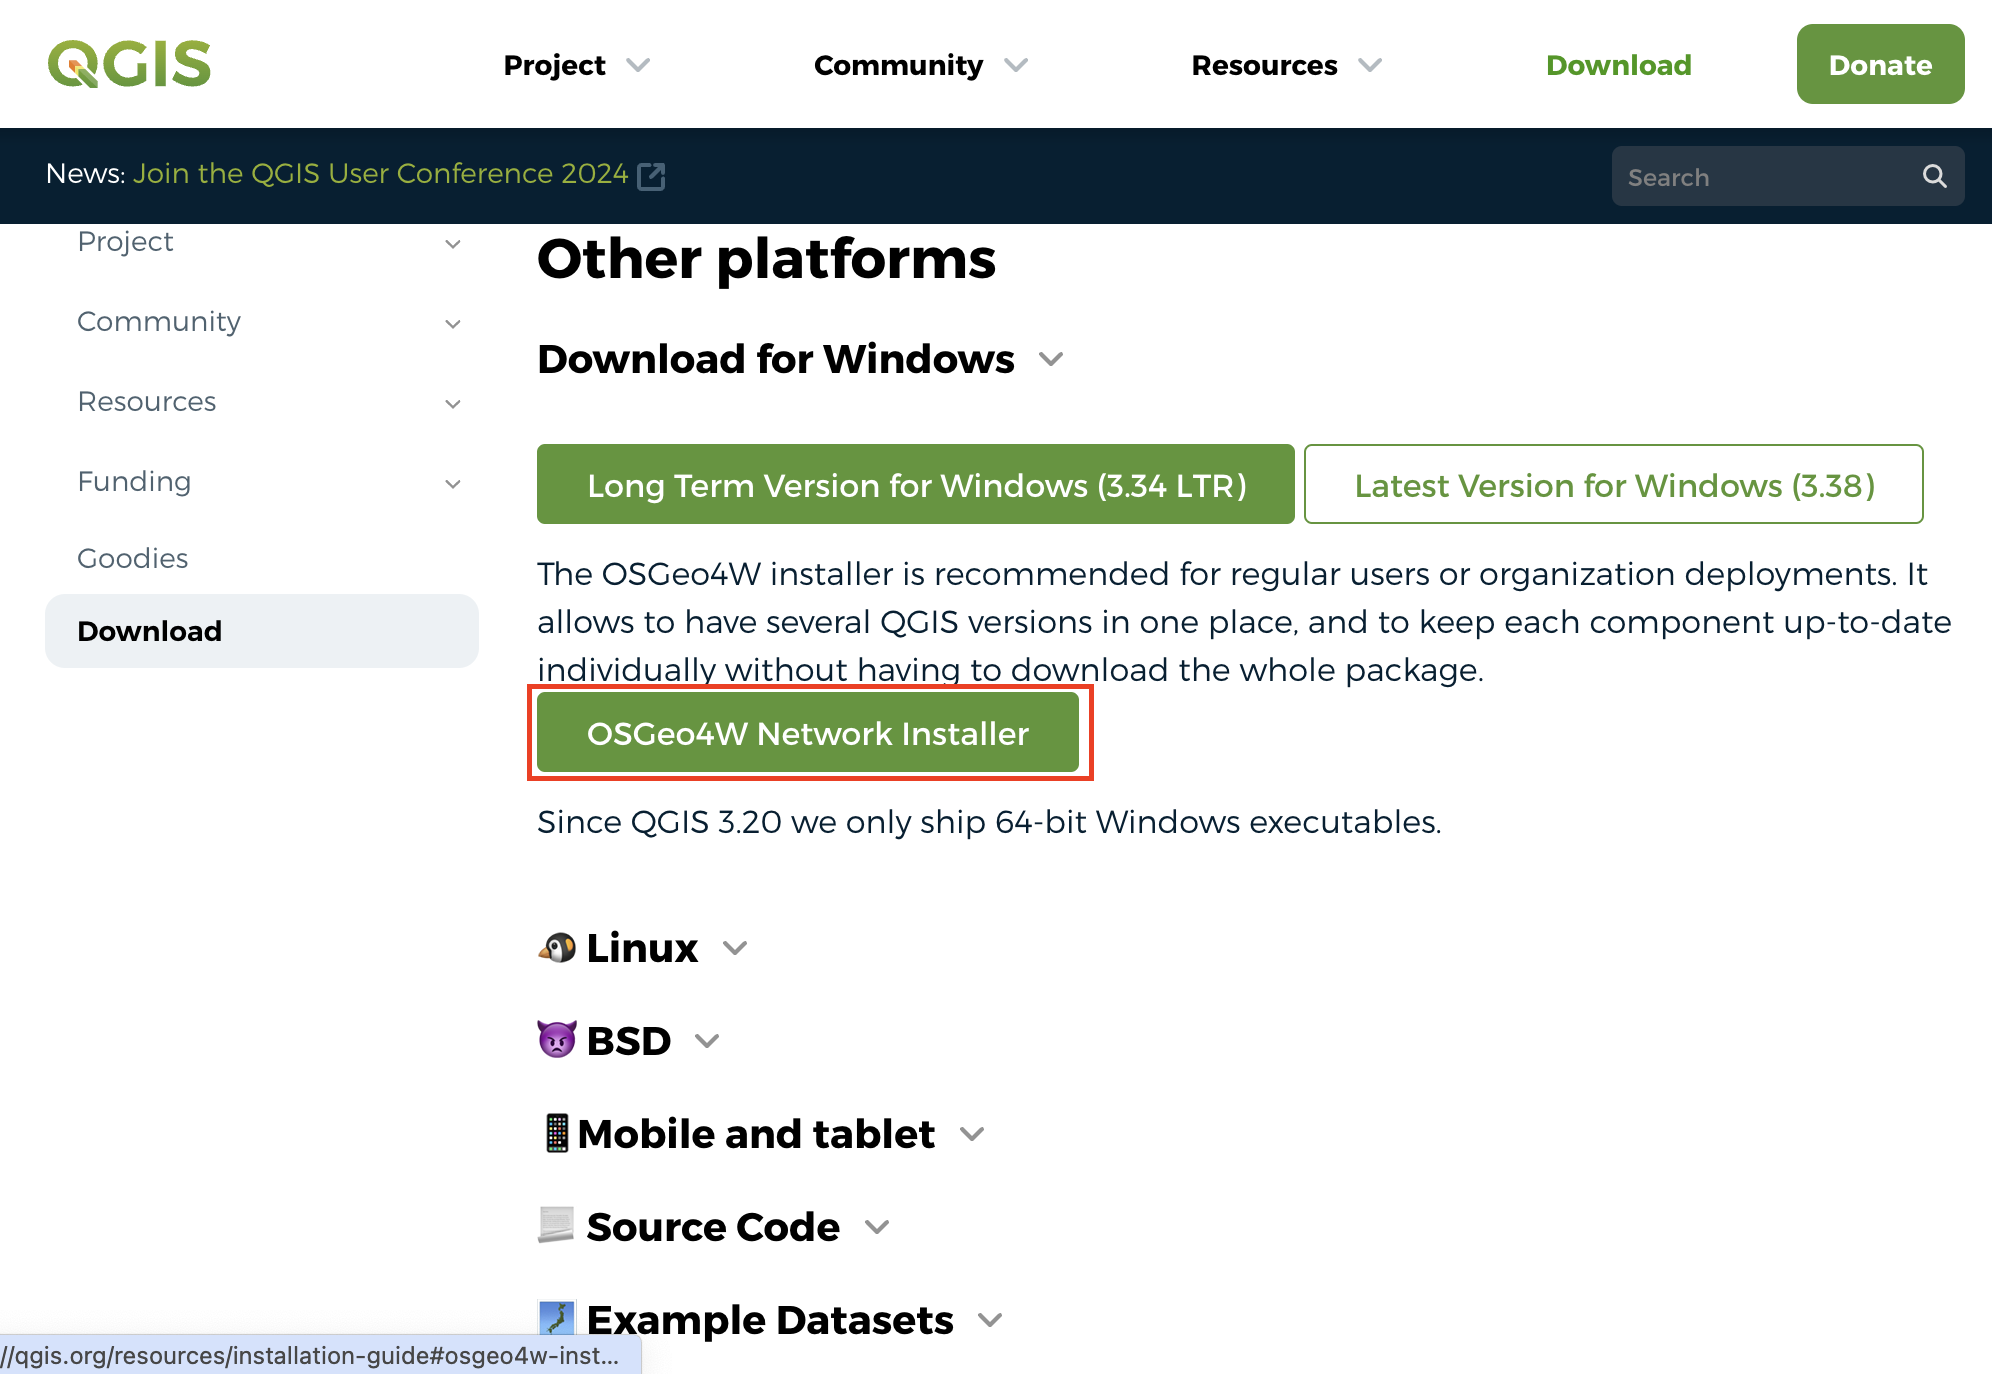
Task: Click the Donate button
Action: [x=1880, y=64]
